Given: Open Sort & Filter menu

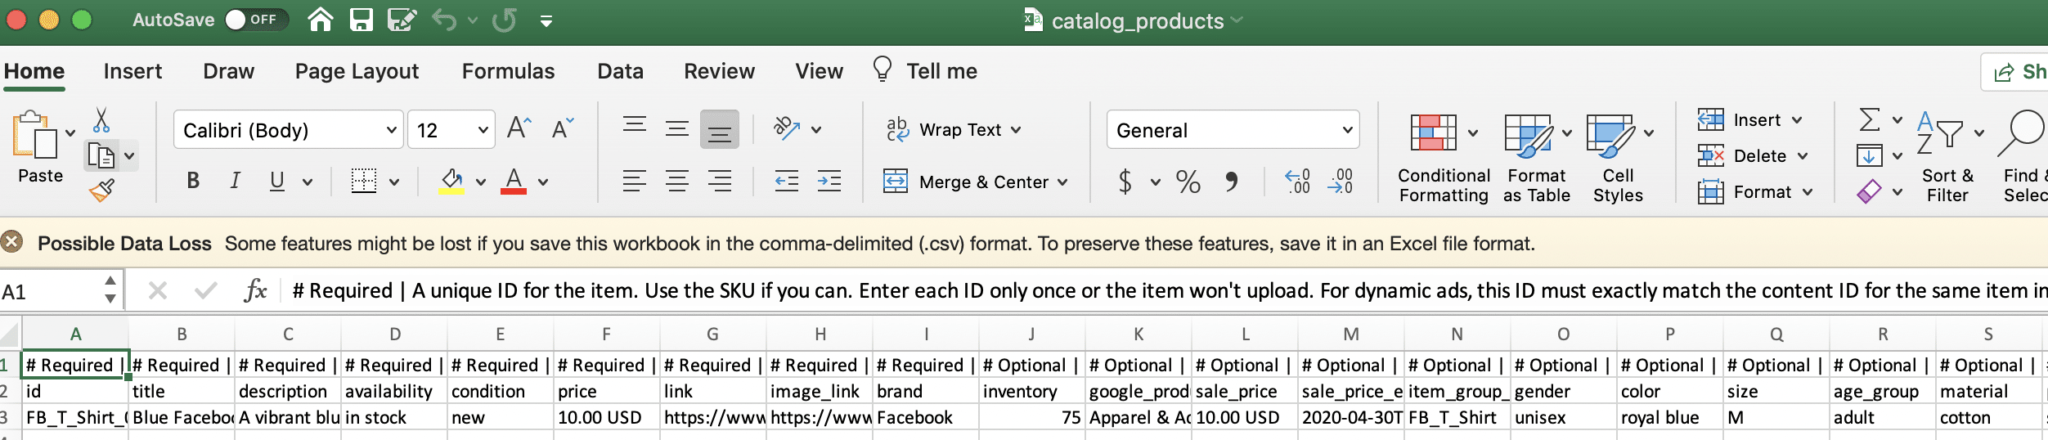Looking at the screenshot, I should click(1948, 158).
